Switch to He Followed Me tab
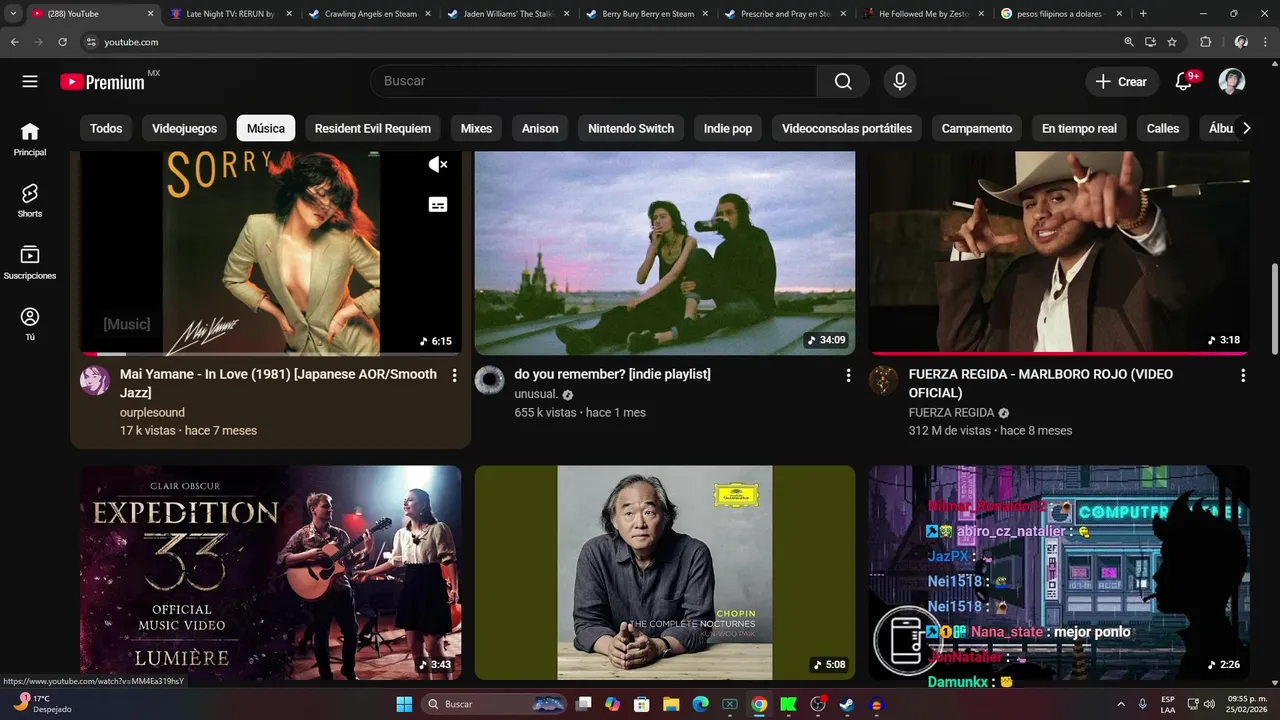 pos(922,14)
